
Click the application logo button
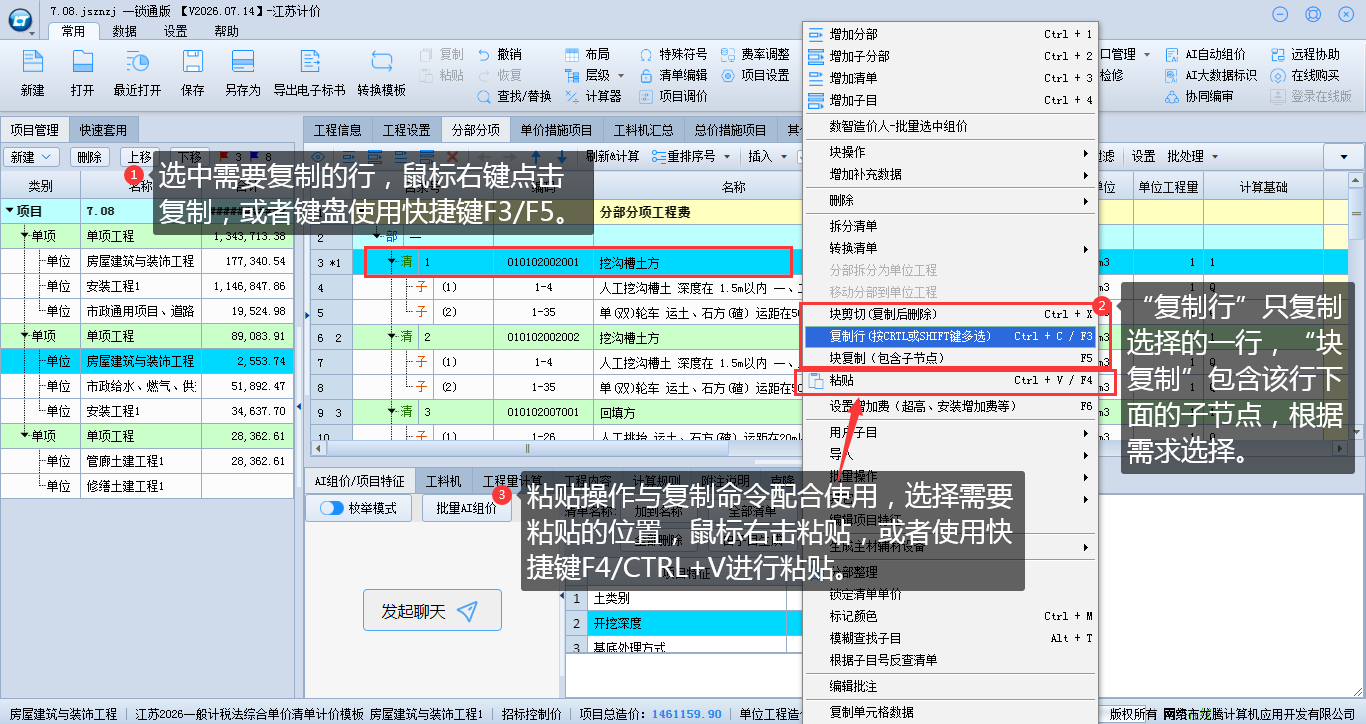pyautogui.click(x=19, y=19)
